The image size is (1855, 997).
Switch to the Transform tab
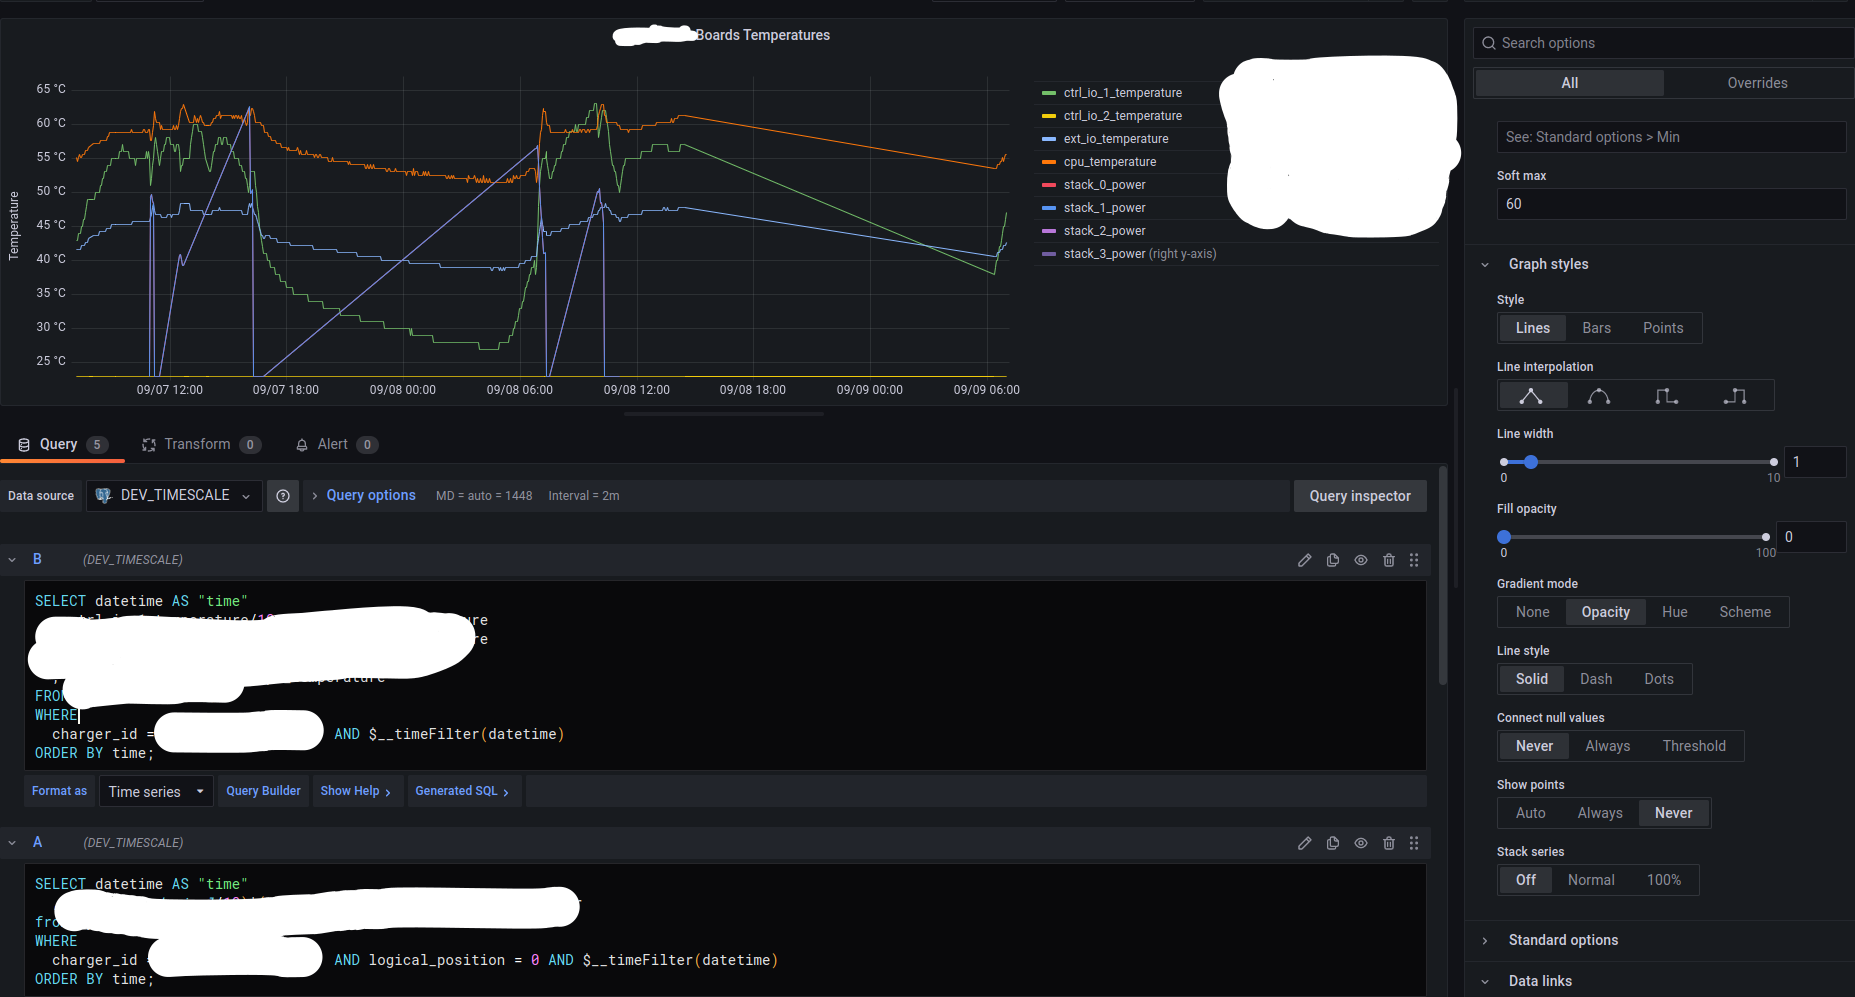(x=200, y=444)
